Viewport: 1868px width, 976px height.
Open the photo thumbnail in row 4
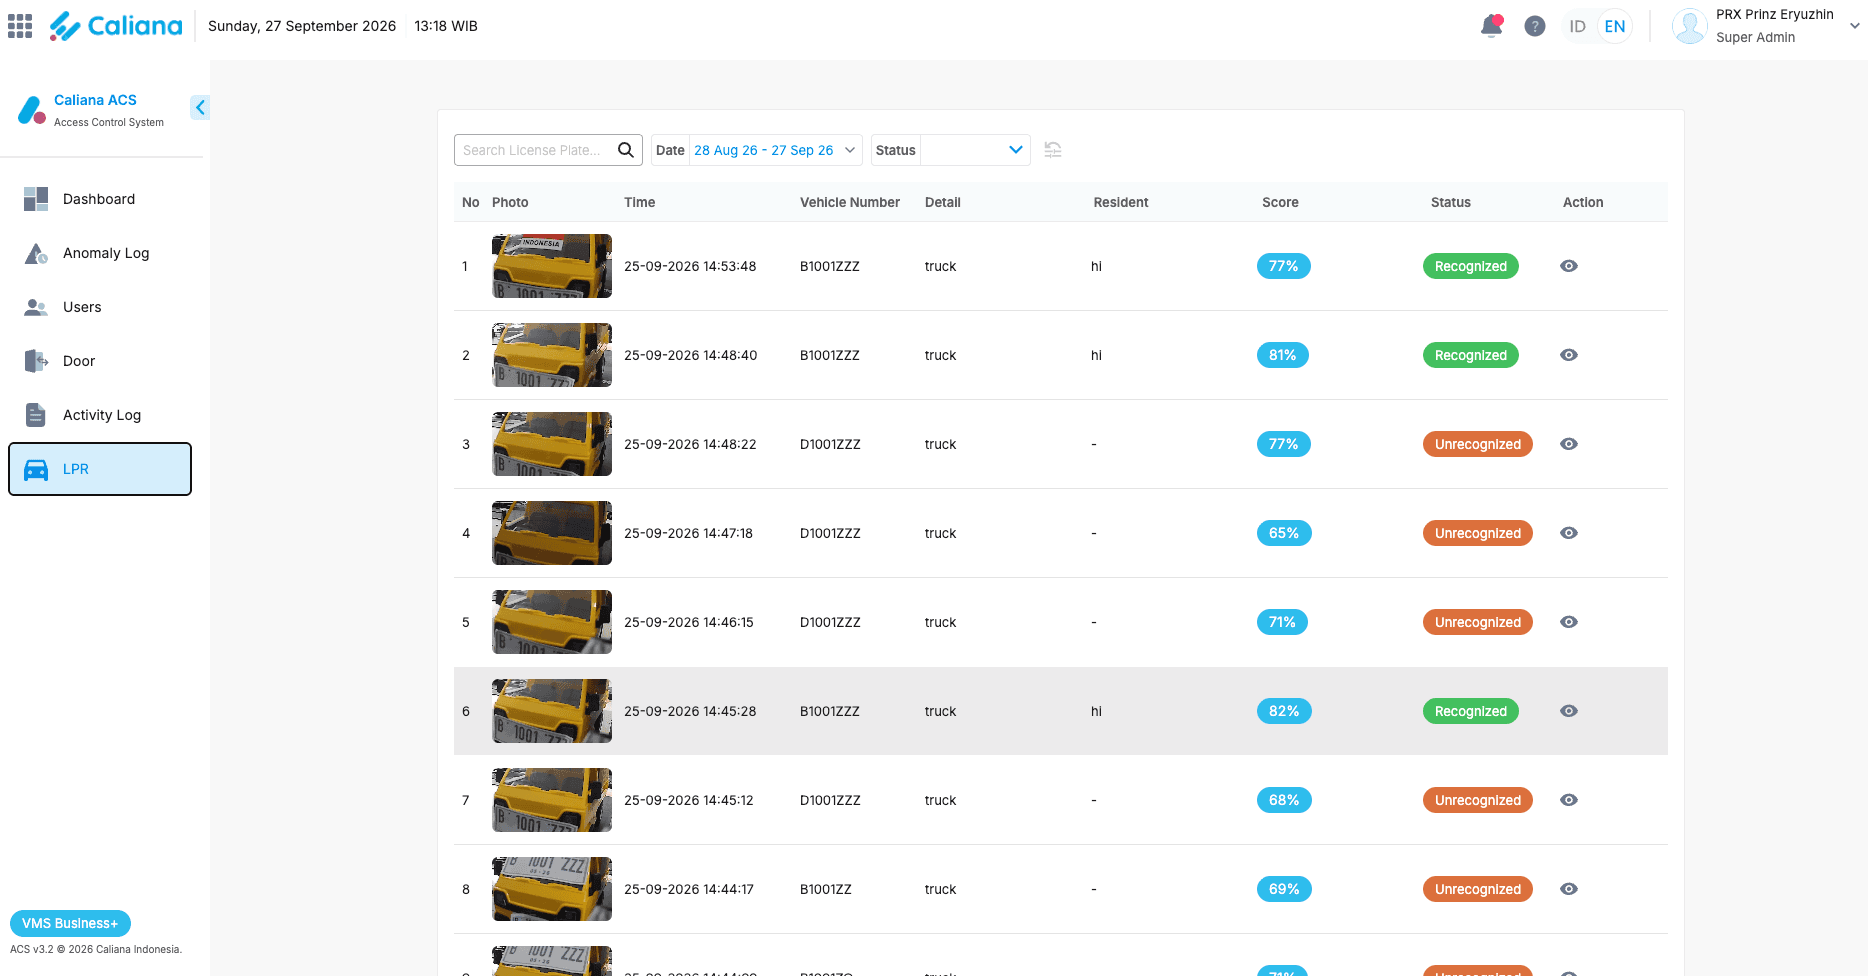552,533
